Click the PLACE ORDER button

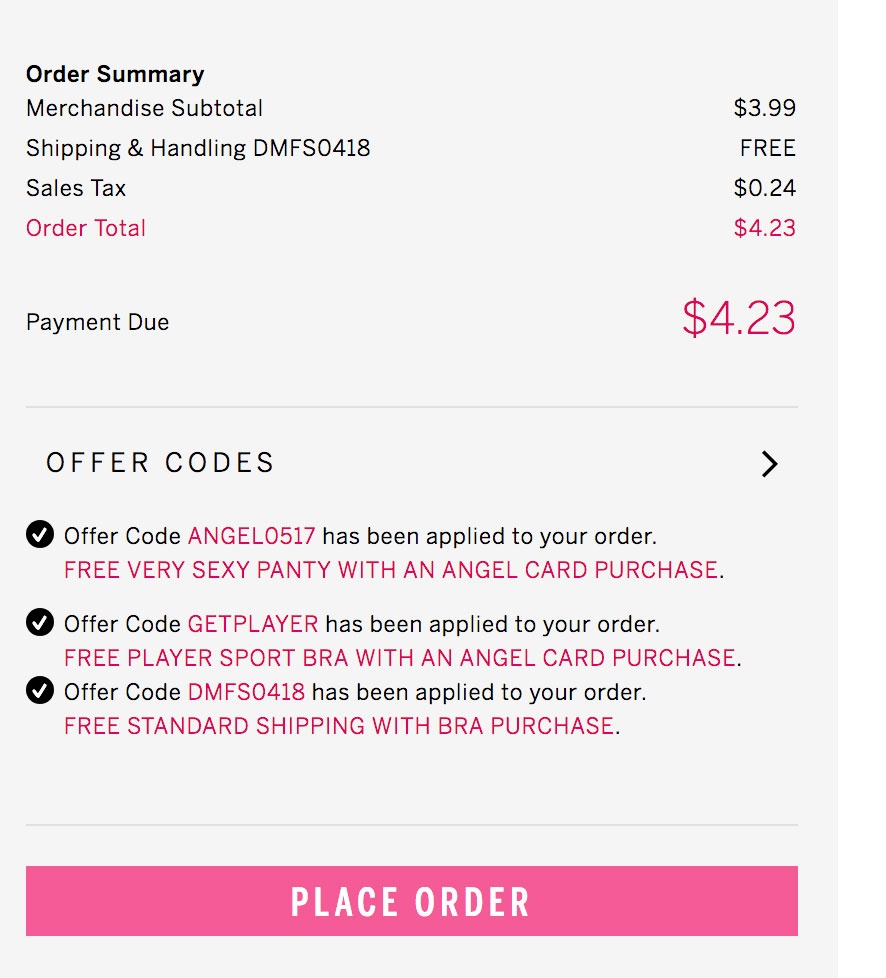pyautogui.click(x=412, y=901)
